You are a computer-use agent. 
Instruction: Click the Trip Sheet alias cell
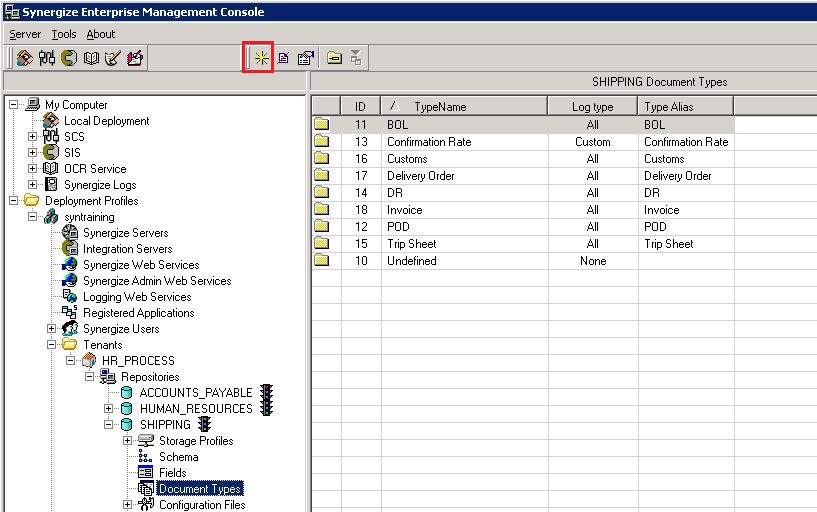pyautogui.click(x=686, y=244)
